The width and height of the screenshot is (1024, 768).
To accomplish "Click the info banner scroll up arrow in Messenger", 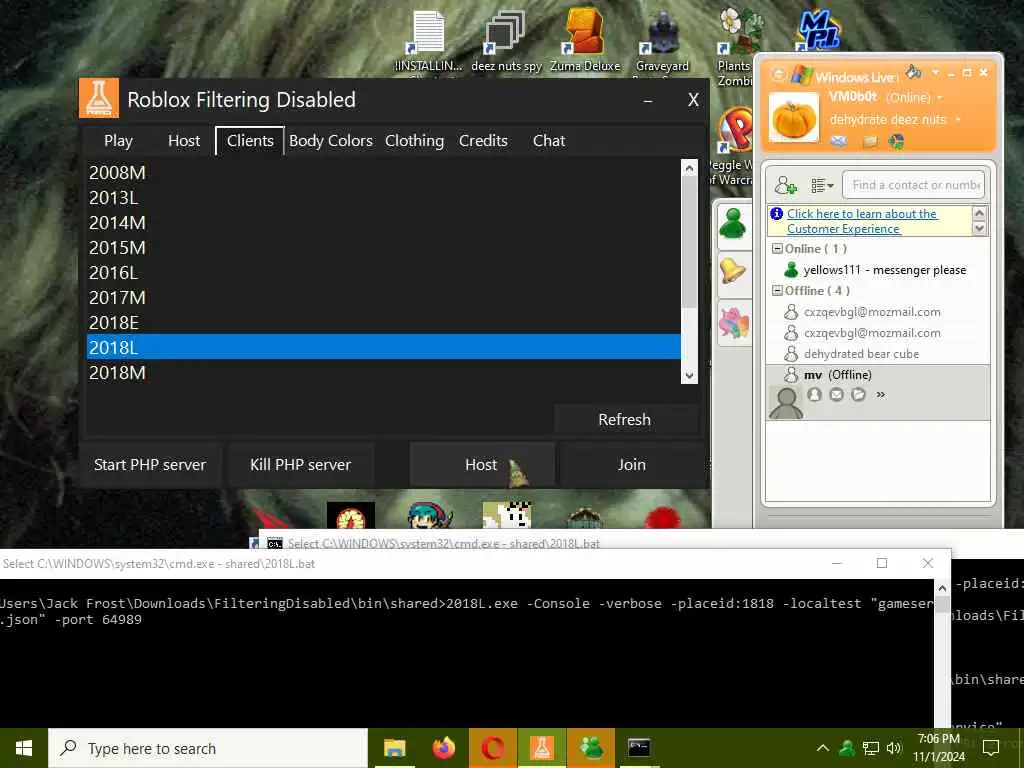I will tap(978, 213).
